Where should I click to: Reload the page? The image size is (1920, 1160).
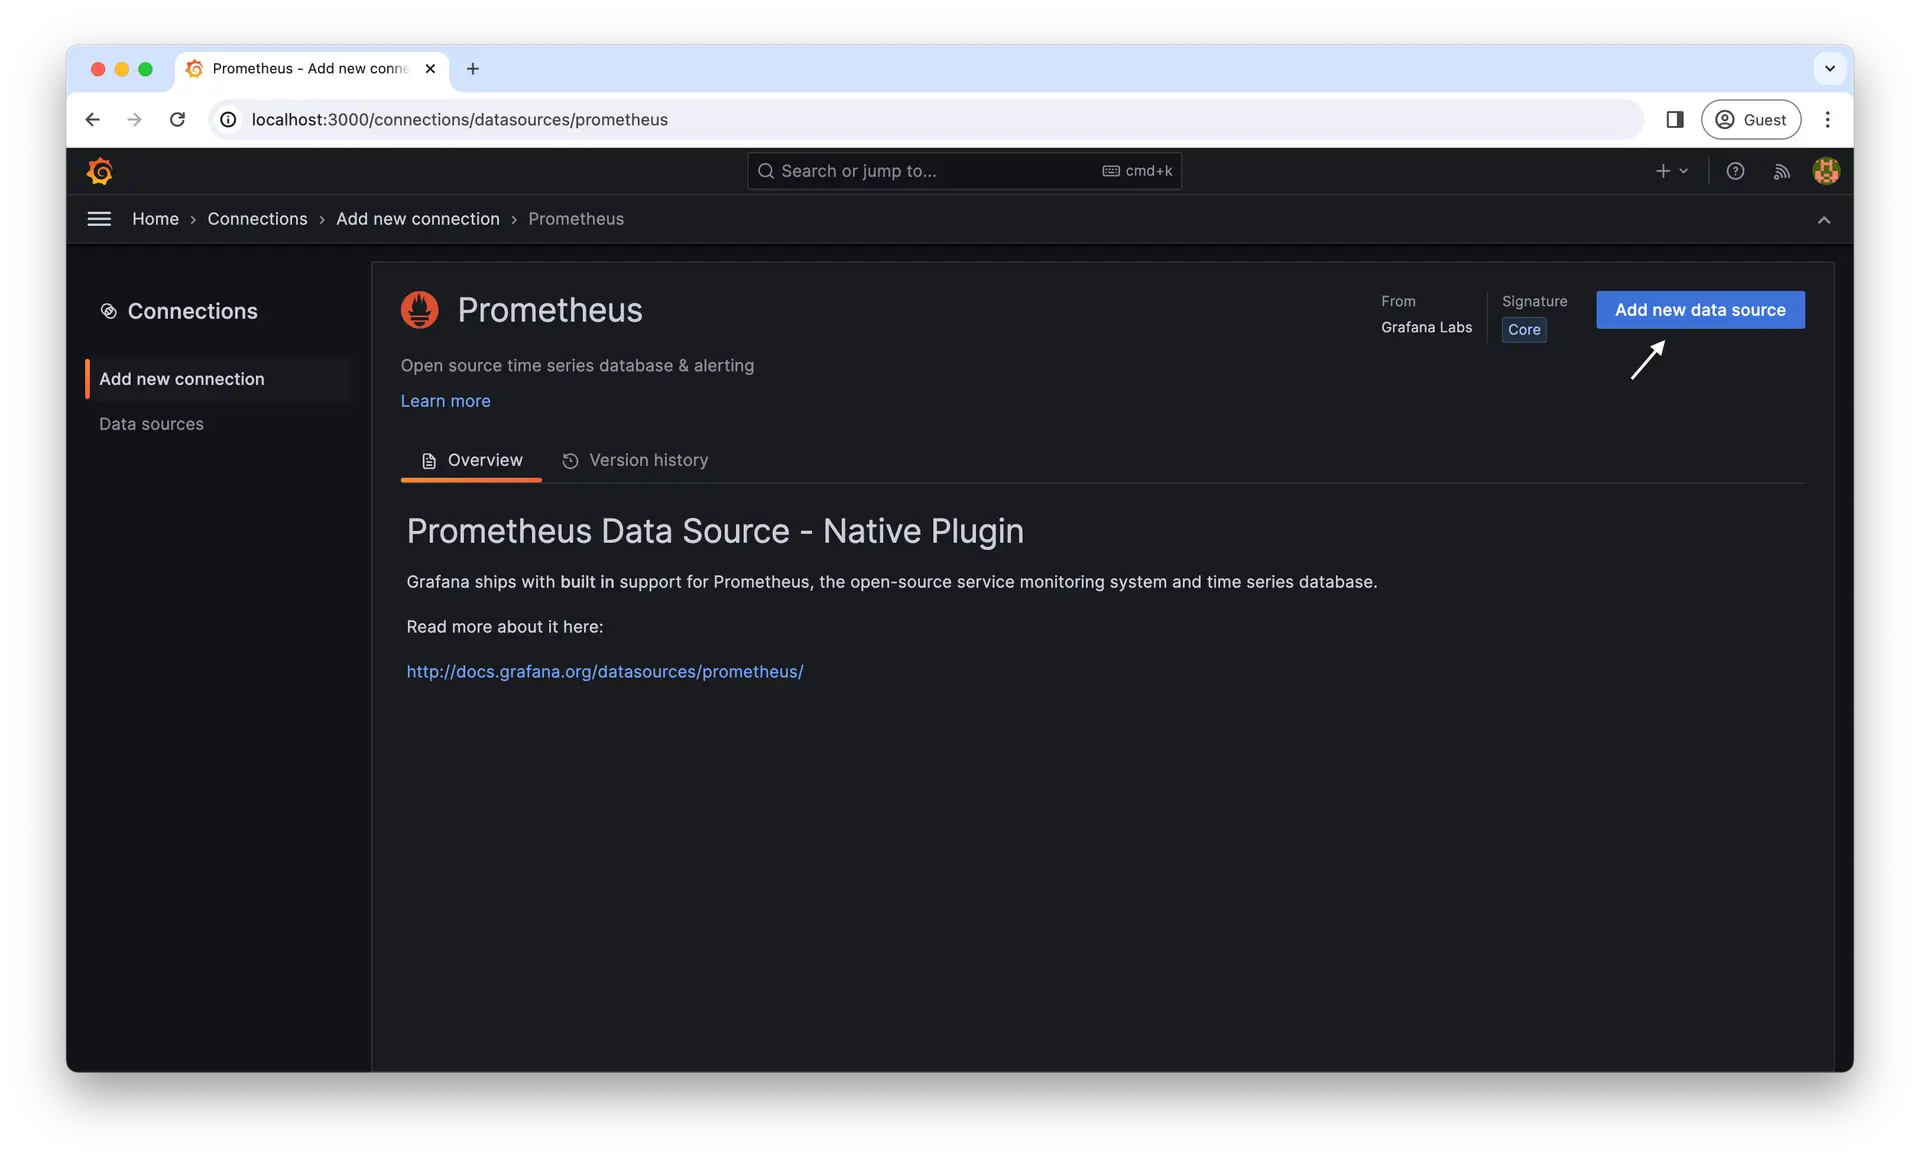[177, 120]
